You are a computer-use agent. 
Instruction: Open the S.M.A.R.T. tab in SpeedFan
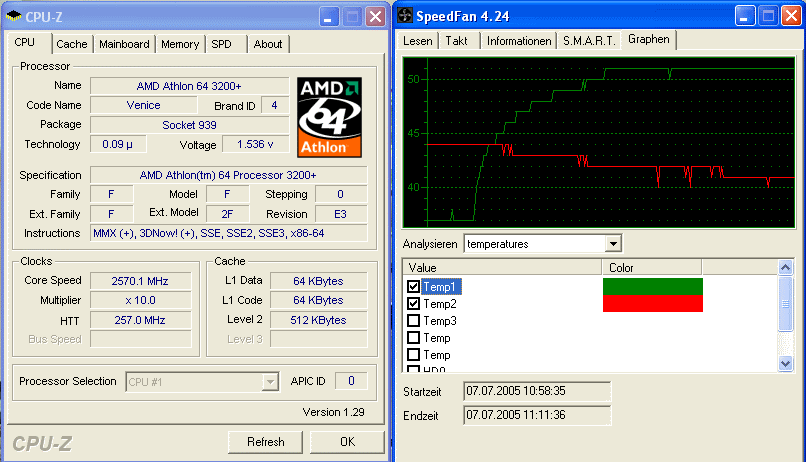(589, 41)
